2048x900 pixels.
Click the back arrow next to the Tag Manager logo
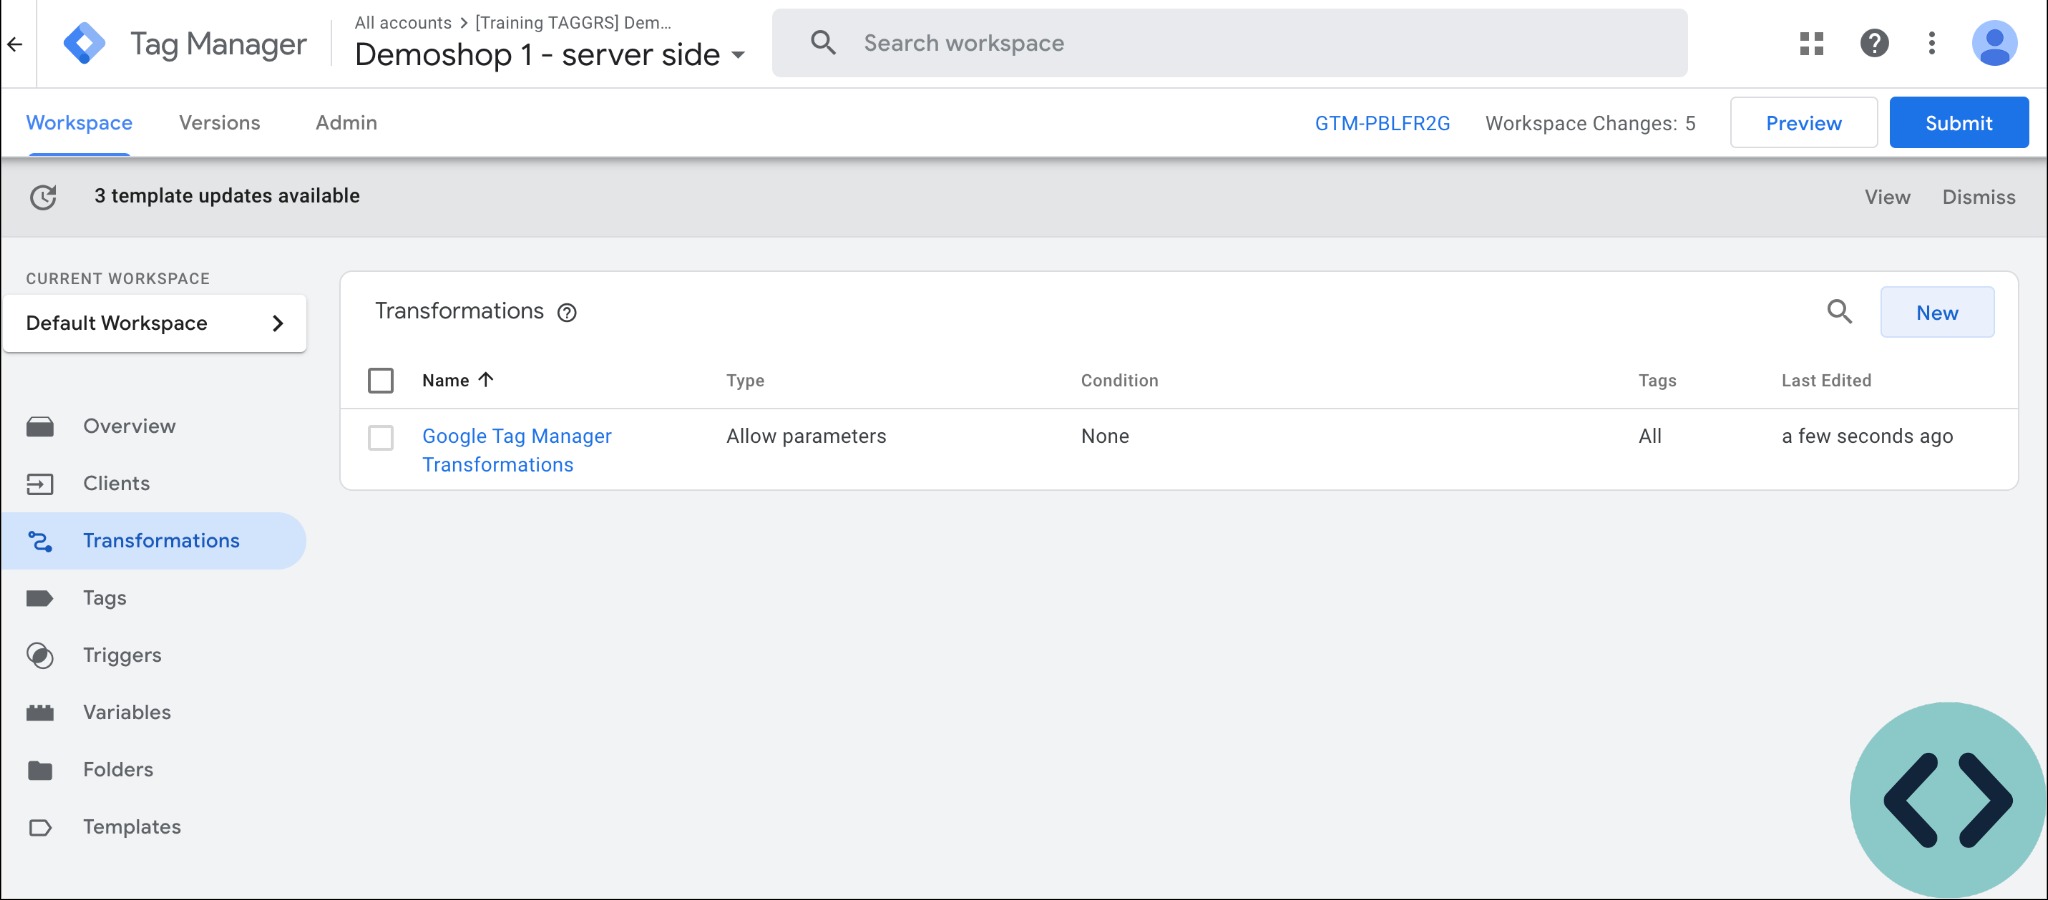pyautogui.click(x=15, y=44)
